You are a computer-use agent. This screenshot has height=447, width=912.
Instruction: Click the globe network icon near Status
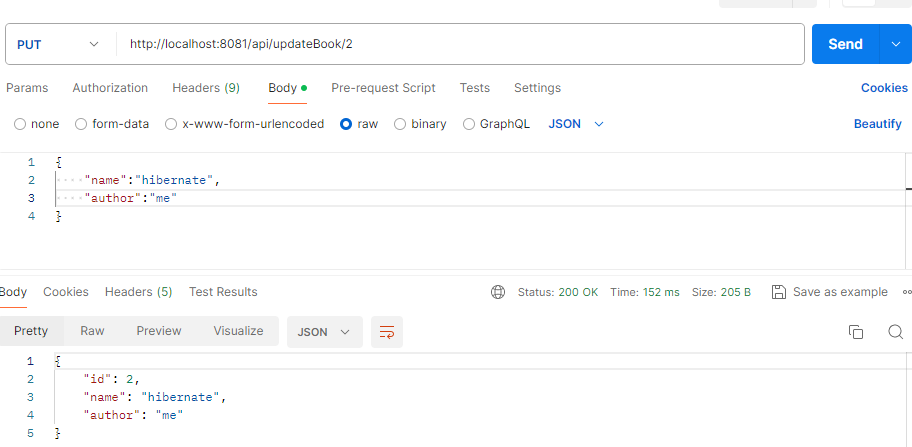coord(498,292)
